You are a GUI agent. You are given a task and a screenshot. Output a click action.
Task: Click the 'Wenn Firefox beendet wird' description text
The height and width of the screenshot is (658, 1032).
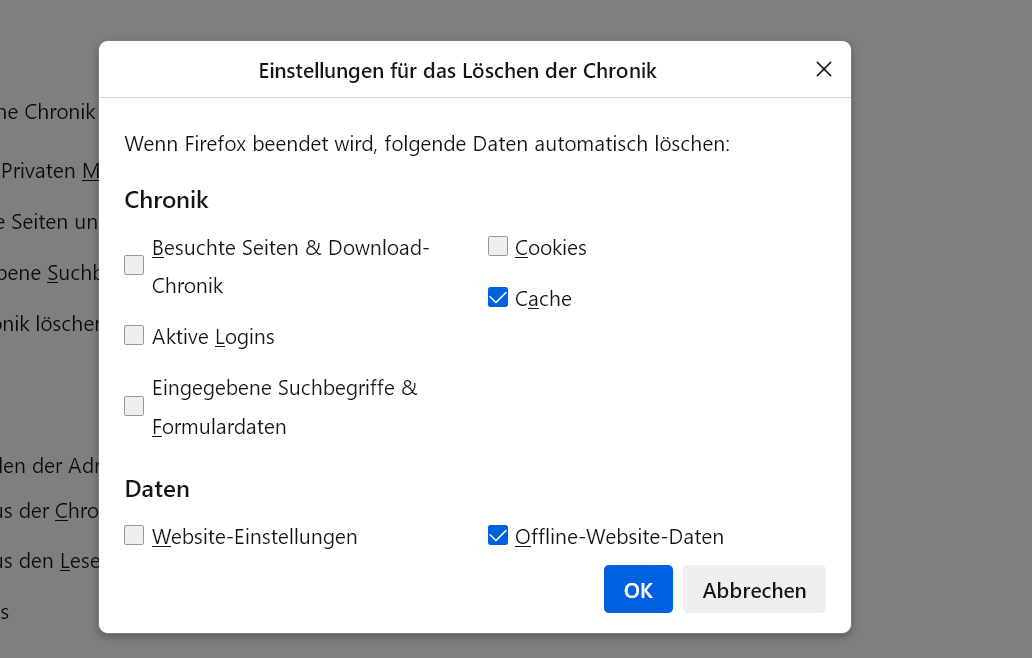click(x=427, y=144)
